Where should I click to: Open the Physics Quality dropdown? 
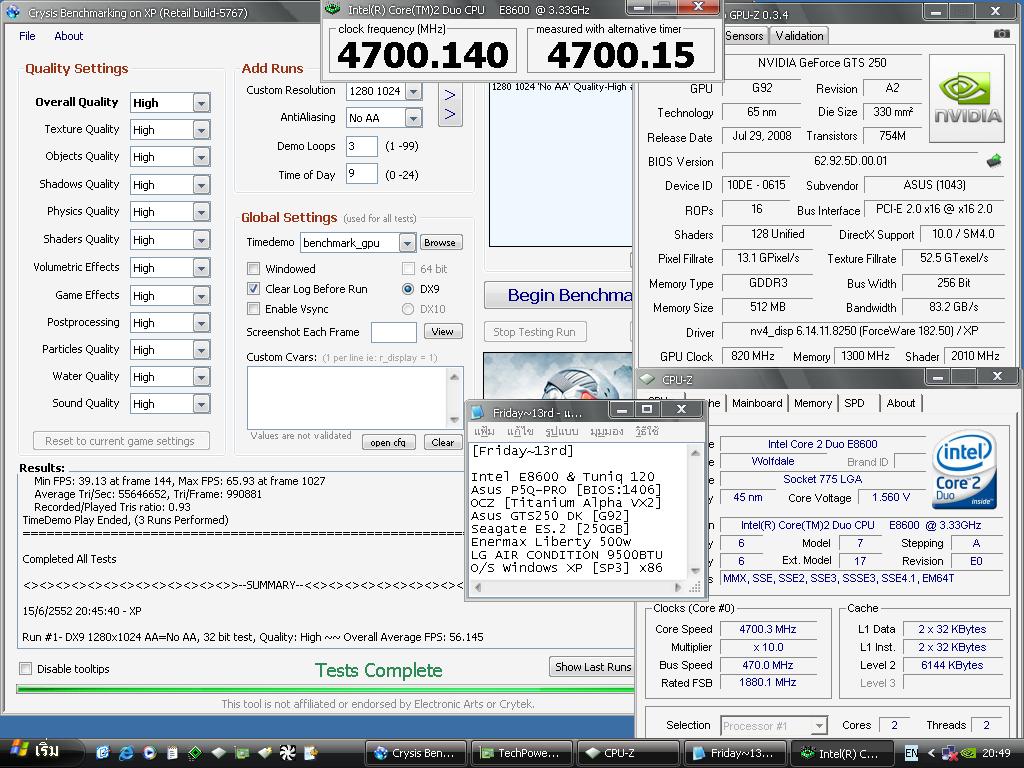201,212
